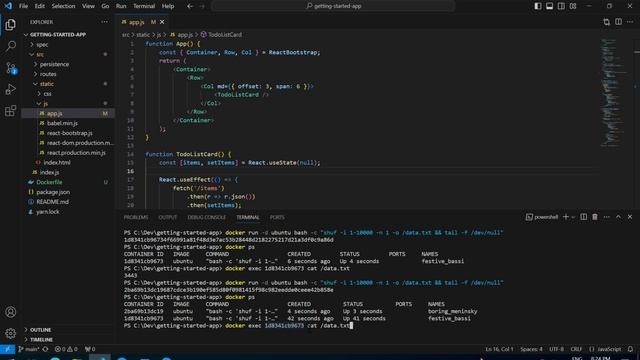Open package.json file

tap(53, 192)
